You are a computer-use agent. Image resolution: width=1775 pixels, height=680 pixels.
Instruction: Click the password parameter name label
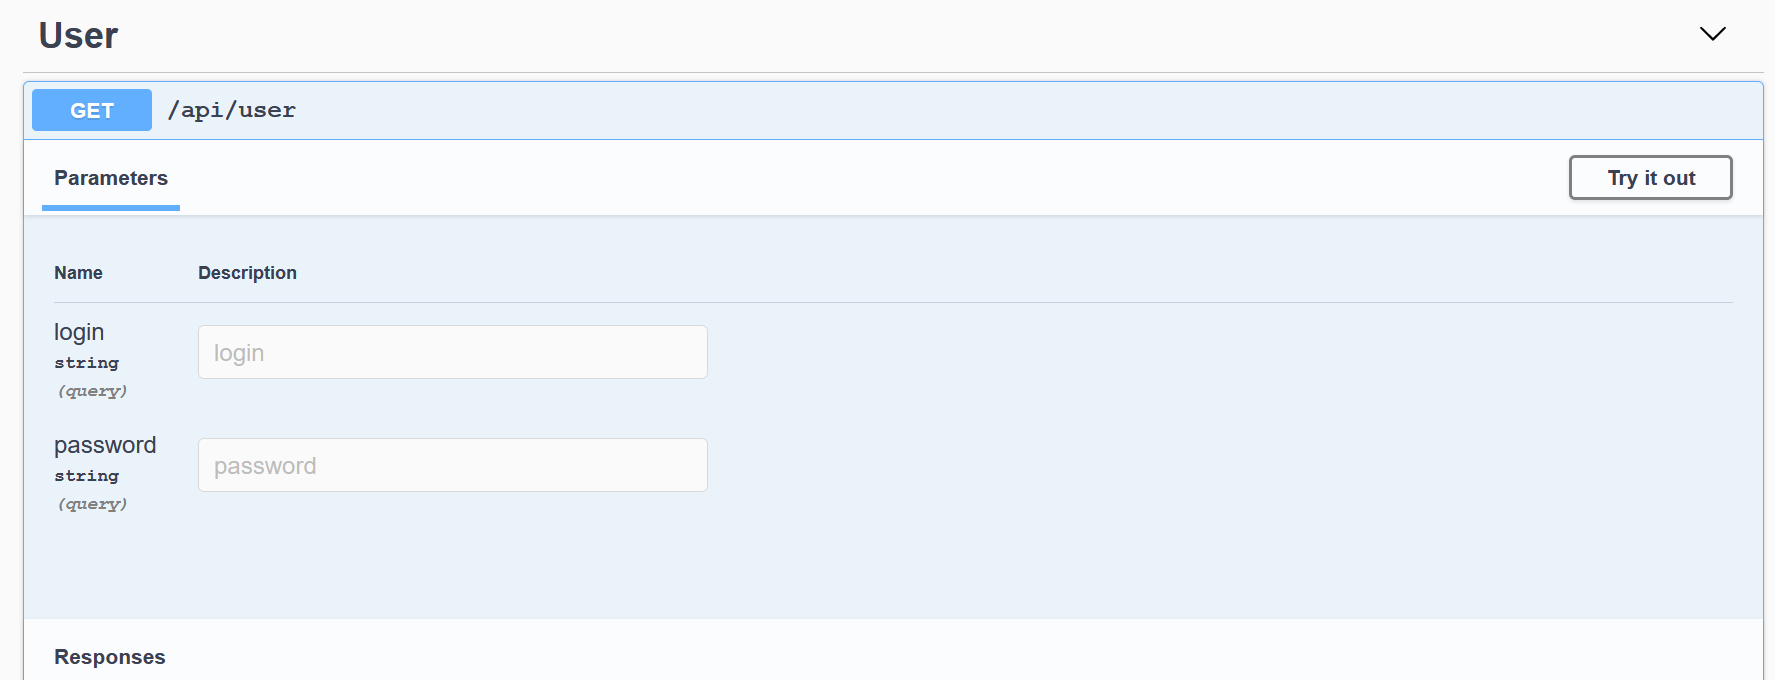pyautogui.click(x=105, y=445)
